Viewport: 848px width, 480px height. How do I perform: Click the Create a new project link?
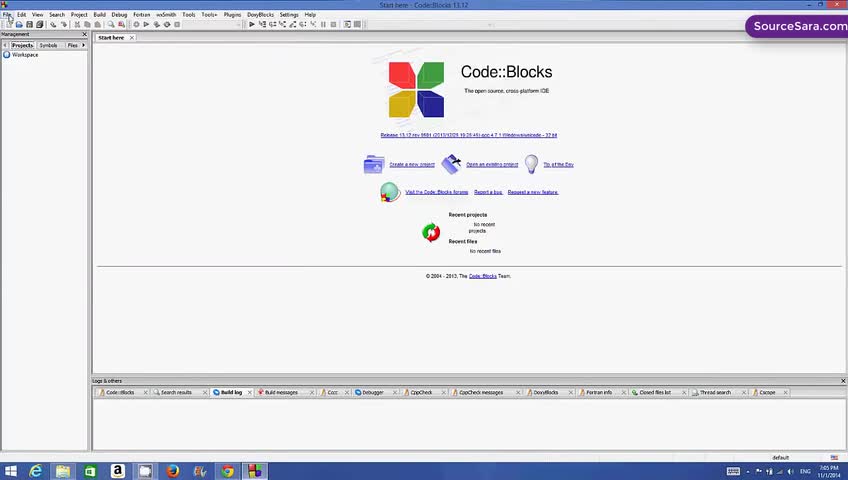(x=412, y=164)
